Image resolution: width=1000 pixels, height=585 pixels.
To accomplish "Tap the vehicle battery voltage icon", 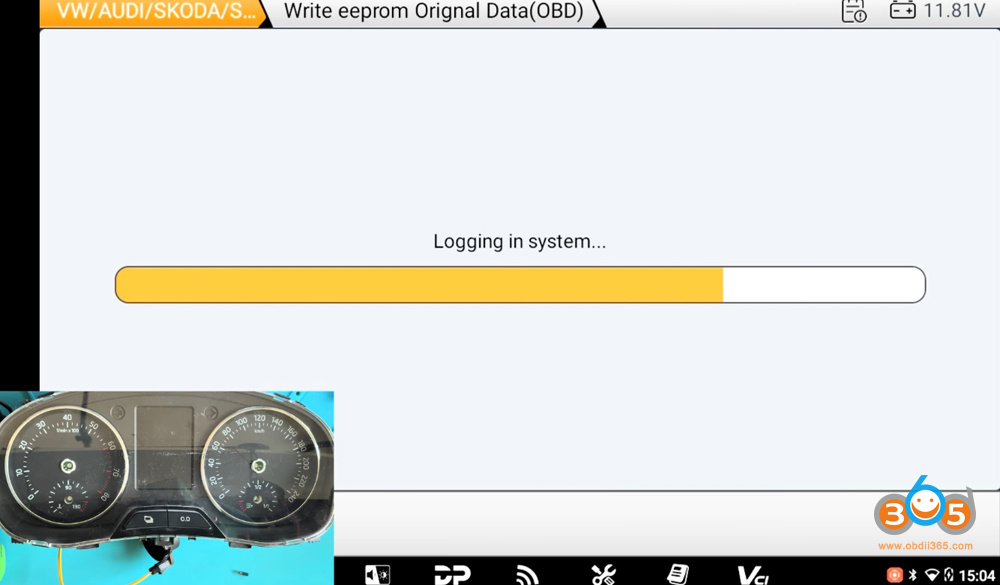I will point(902,10).
